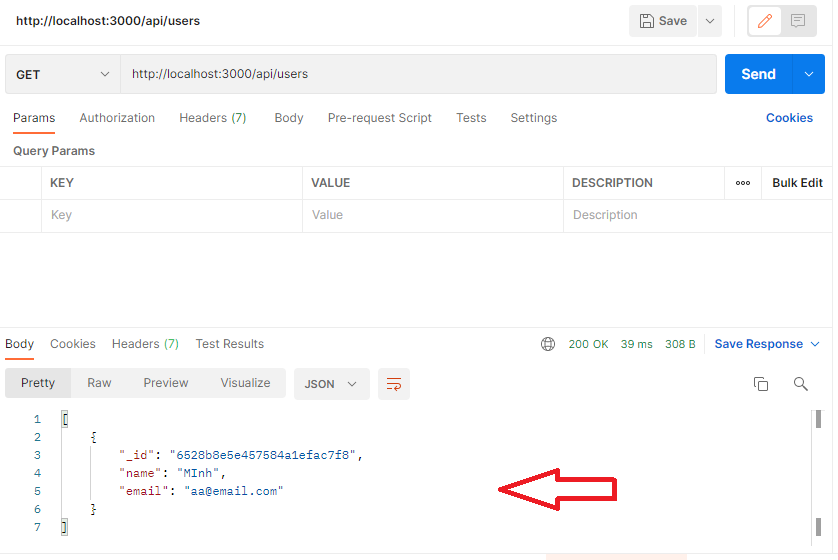Image resolution: width=838 pixels, height=560 pixels.
Task: Open the JSON format dropdown
Action: (x=331, y=384)
